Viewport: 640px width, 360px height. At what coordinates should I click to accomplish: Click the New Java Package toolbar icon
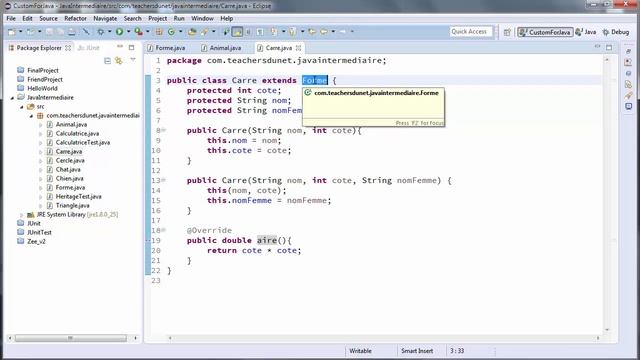[159, 31]
